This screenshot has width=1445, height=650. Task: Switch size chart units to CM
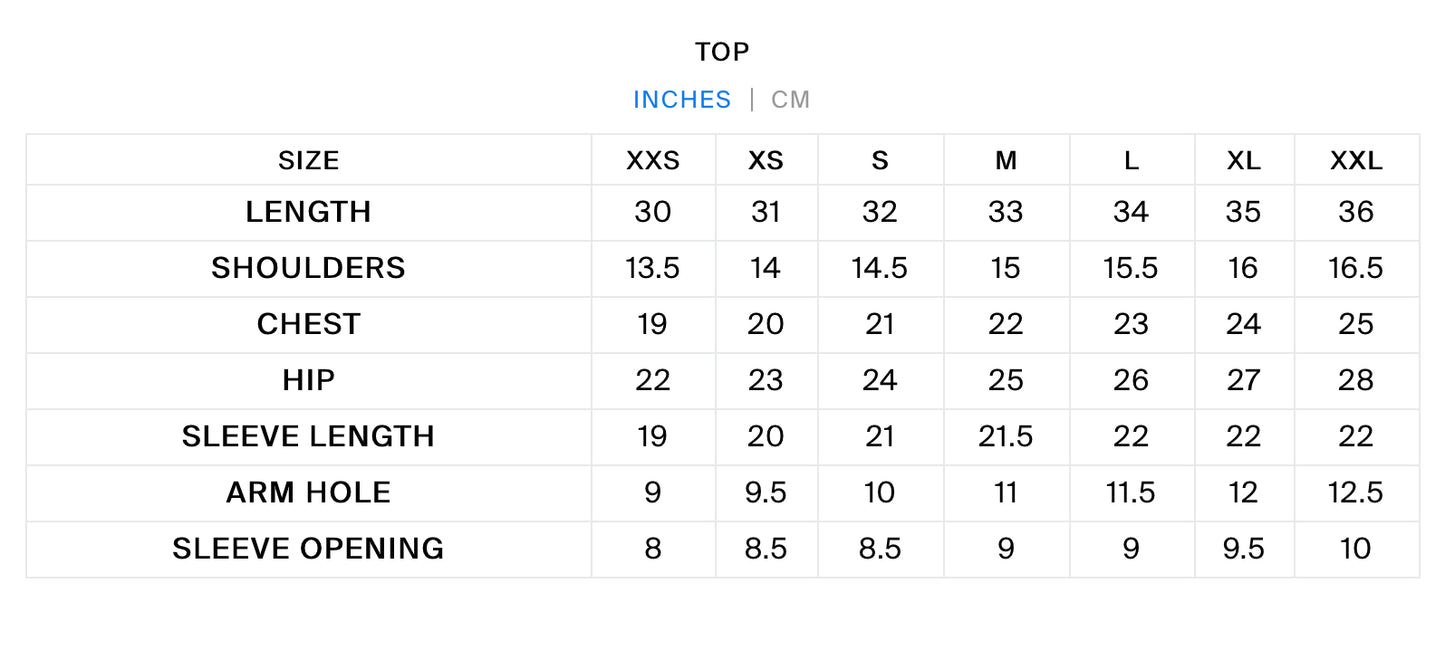point(790,100)
